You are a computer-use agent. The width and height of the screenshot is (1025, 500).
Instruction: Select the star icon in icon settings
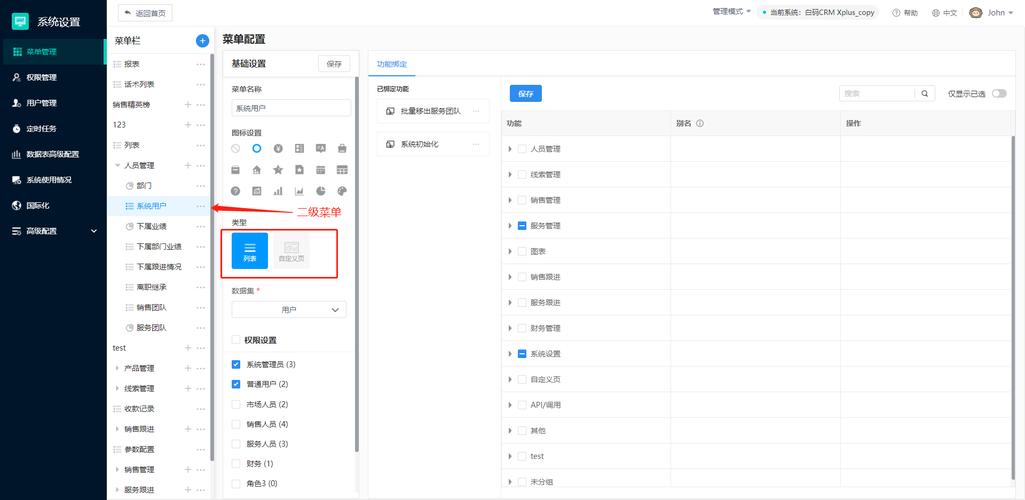[278, 170]
